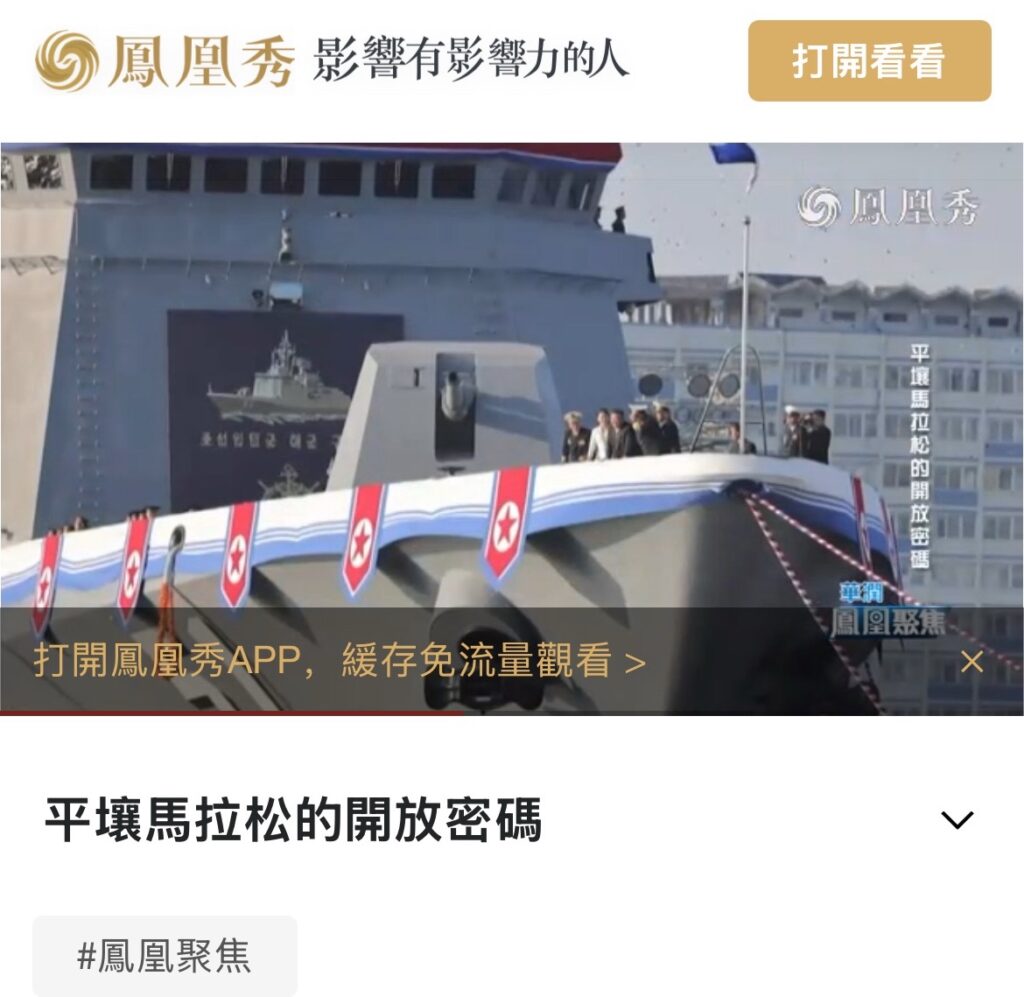Viewport: 1024px width, 997px height.
Task: Open the app with 打開看看 button
Action: (869, 61)
